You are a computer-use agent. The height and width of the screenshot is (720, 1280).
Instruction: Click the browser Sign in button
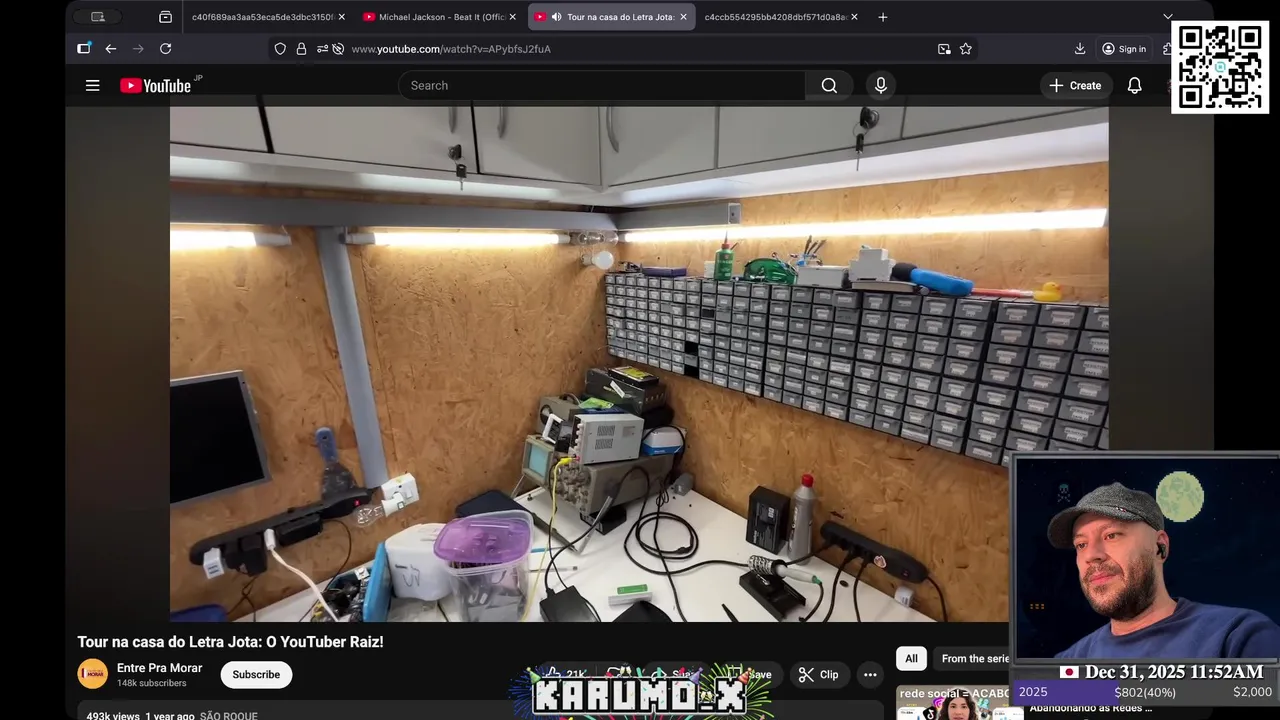pos(1123,49)
